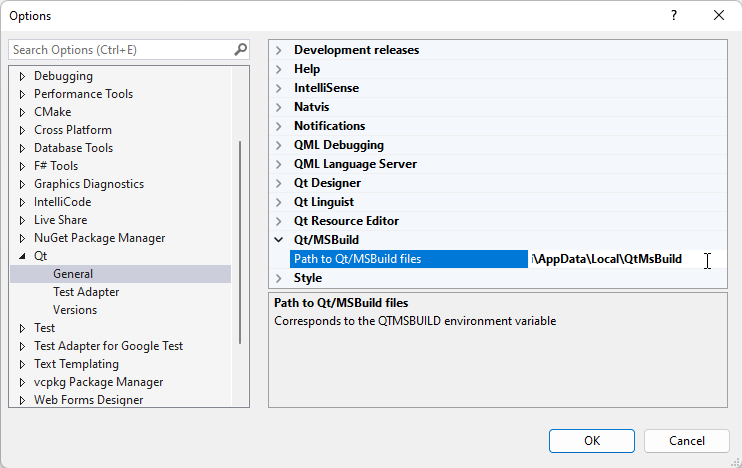Viewport: 742px width, 468px height.
Task: Expand the QML Debugging section chevron
Action: 279,145
